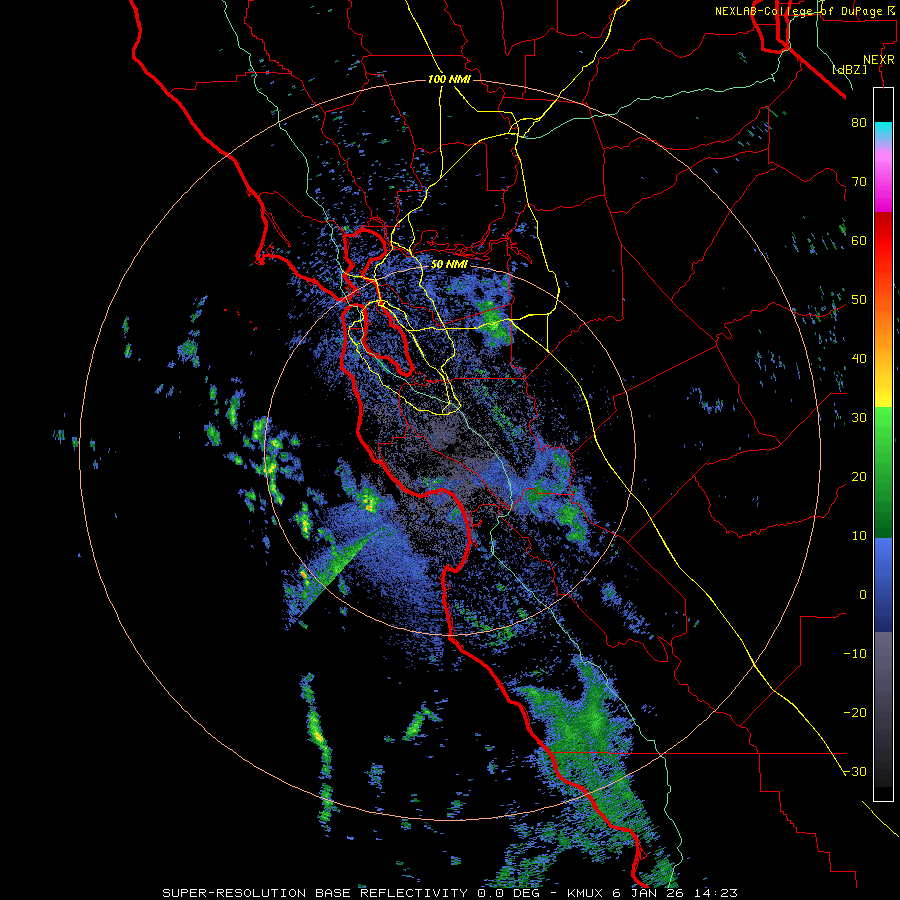900x900 pixels.
Task: Click the dBZ units label
Action: (849, 69)
